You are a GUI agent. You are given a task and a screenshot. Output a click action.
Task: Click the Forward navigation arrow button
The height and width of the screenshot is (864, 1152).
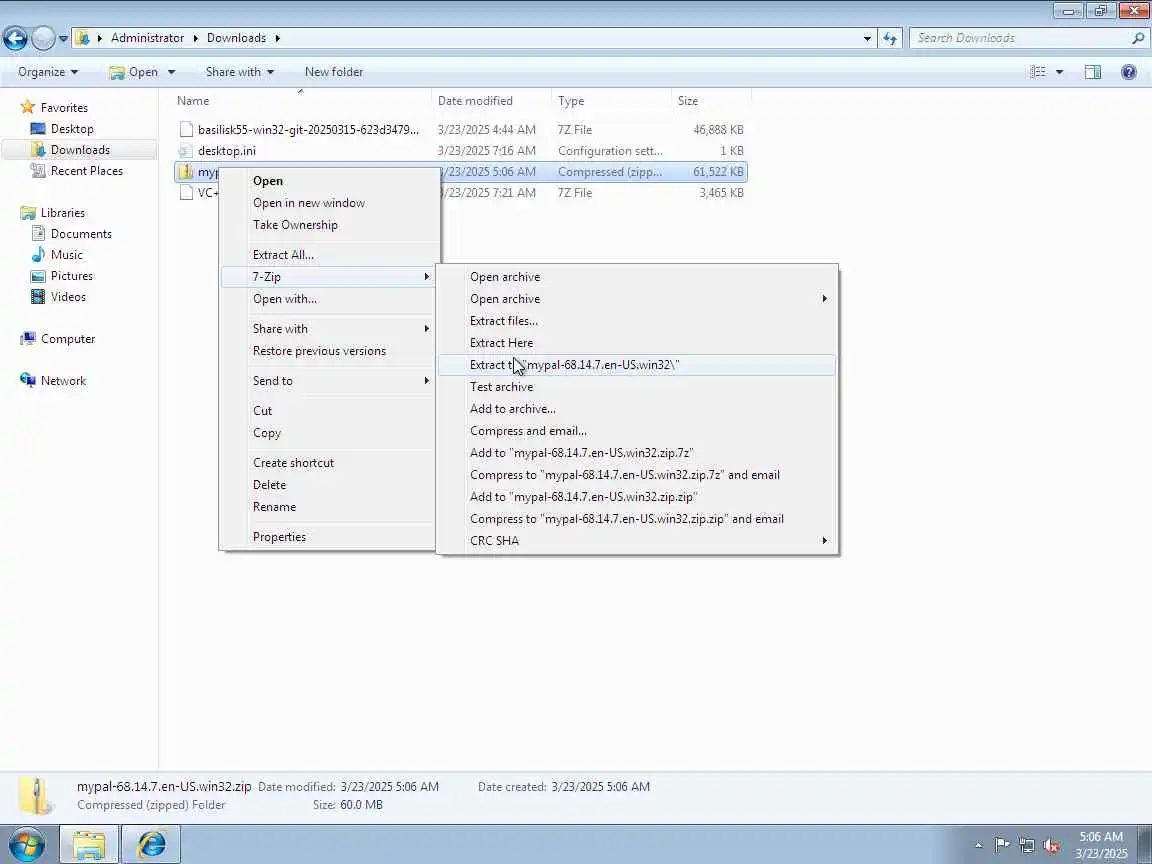pos(43,38)
